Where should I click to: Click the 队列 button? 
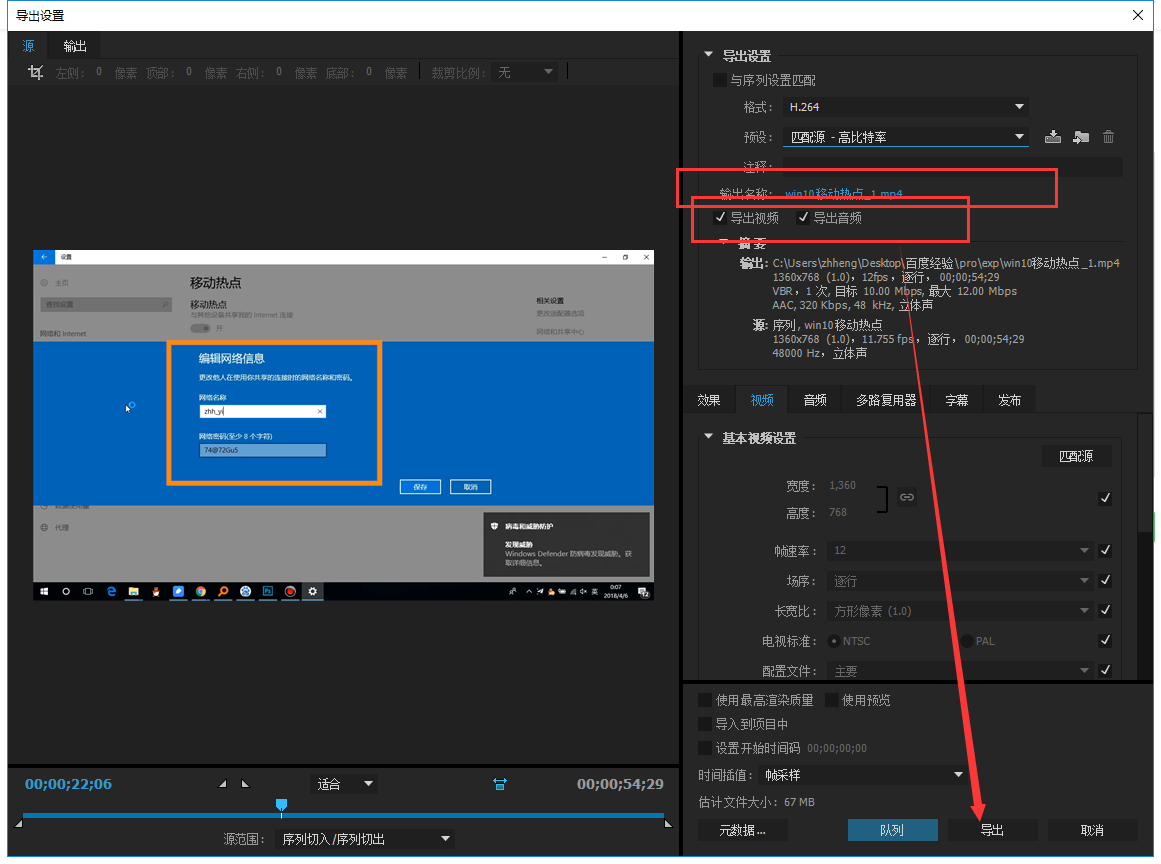[892, 830]
